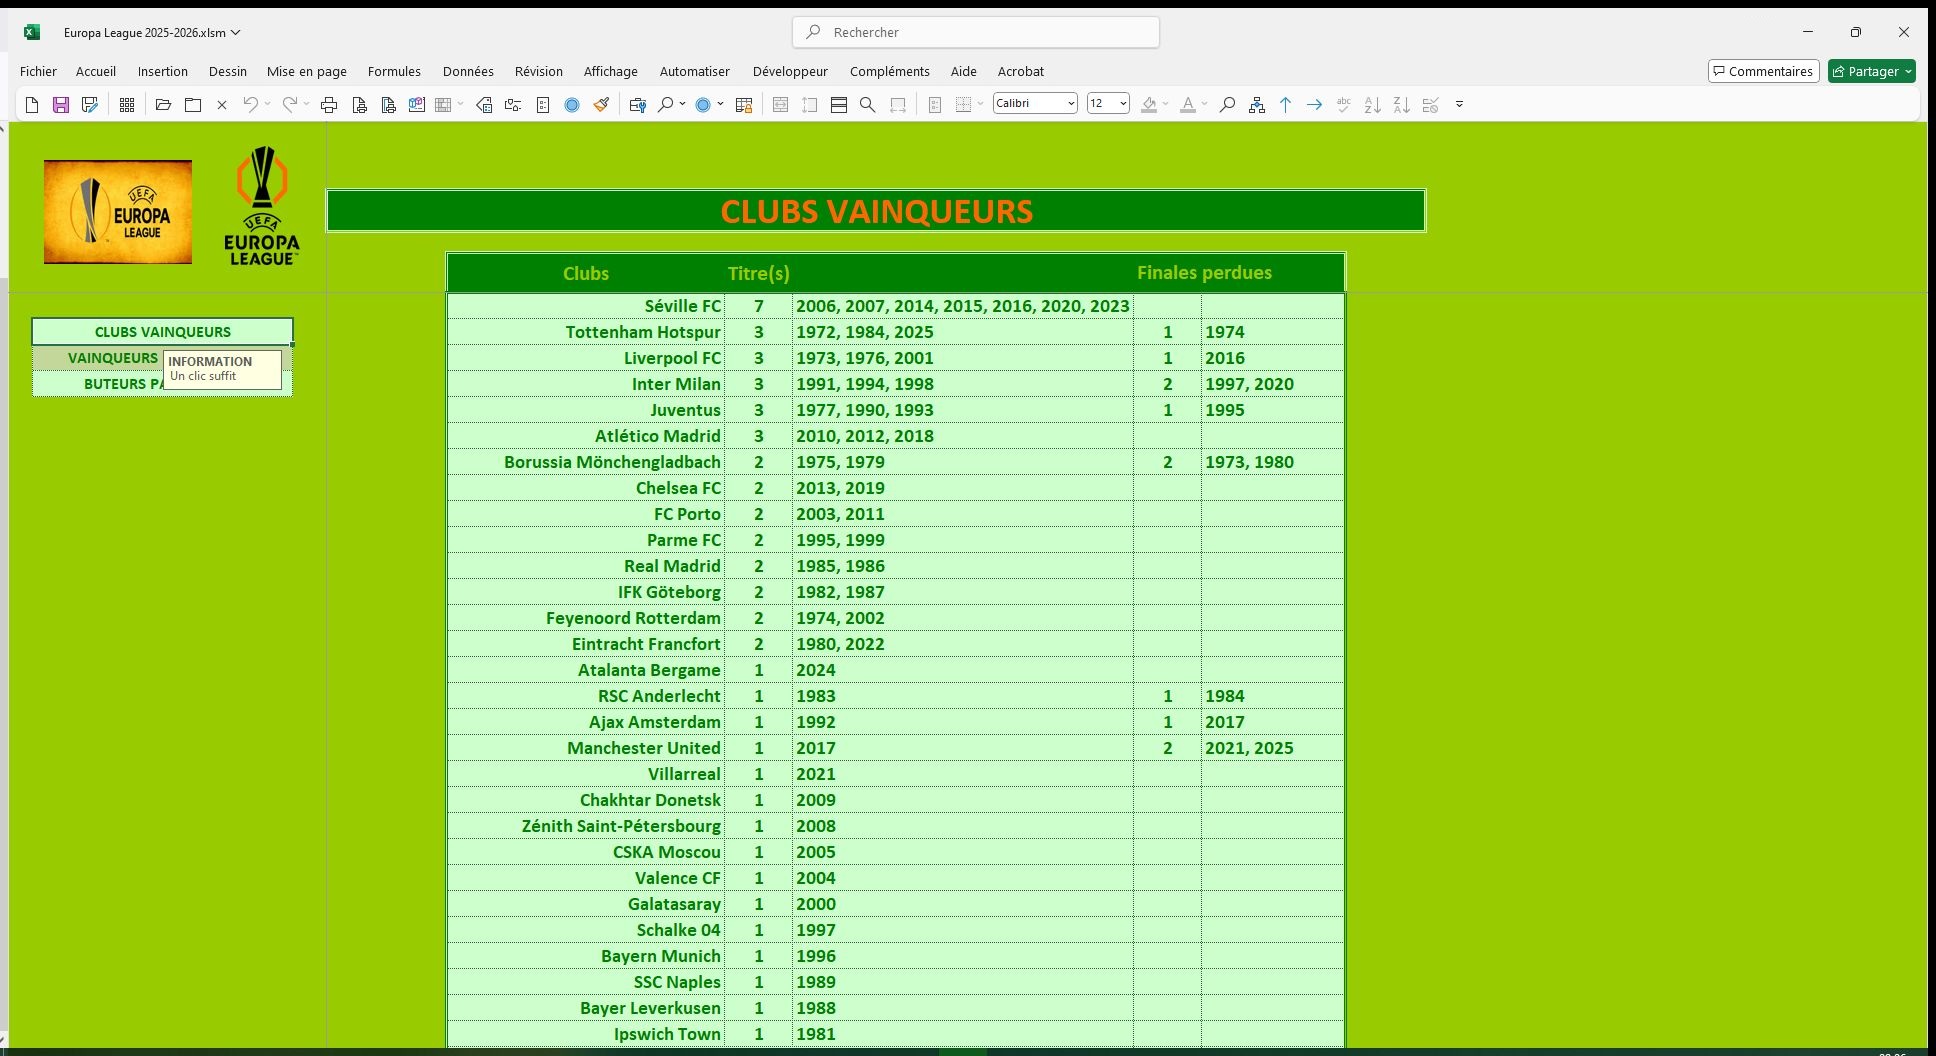Screen dimensions: 1936x1056
Task: Select the Manchester United cell
Action: [586, 748]
